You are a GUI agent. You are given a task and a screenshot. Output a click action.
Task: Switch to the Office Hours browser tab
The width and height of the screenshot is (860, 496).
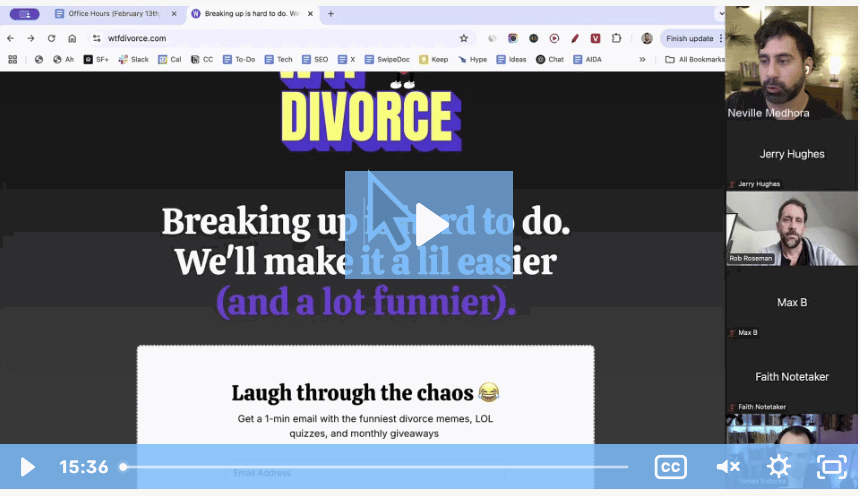[115, 14]
